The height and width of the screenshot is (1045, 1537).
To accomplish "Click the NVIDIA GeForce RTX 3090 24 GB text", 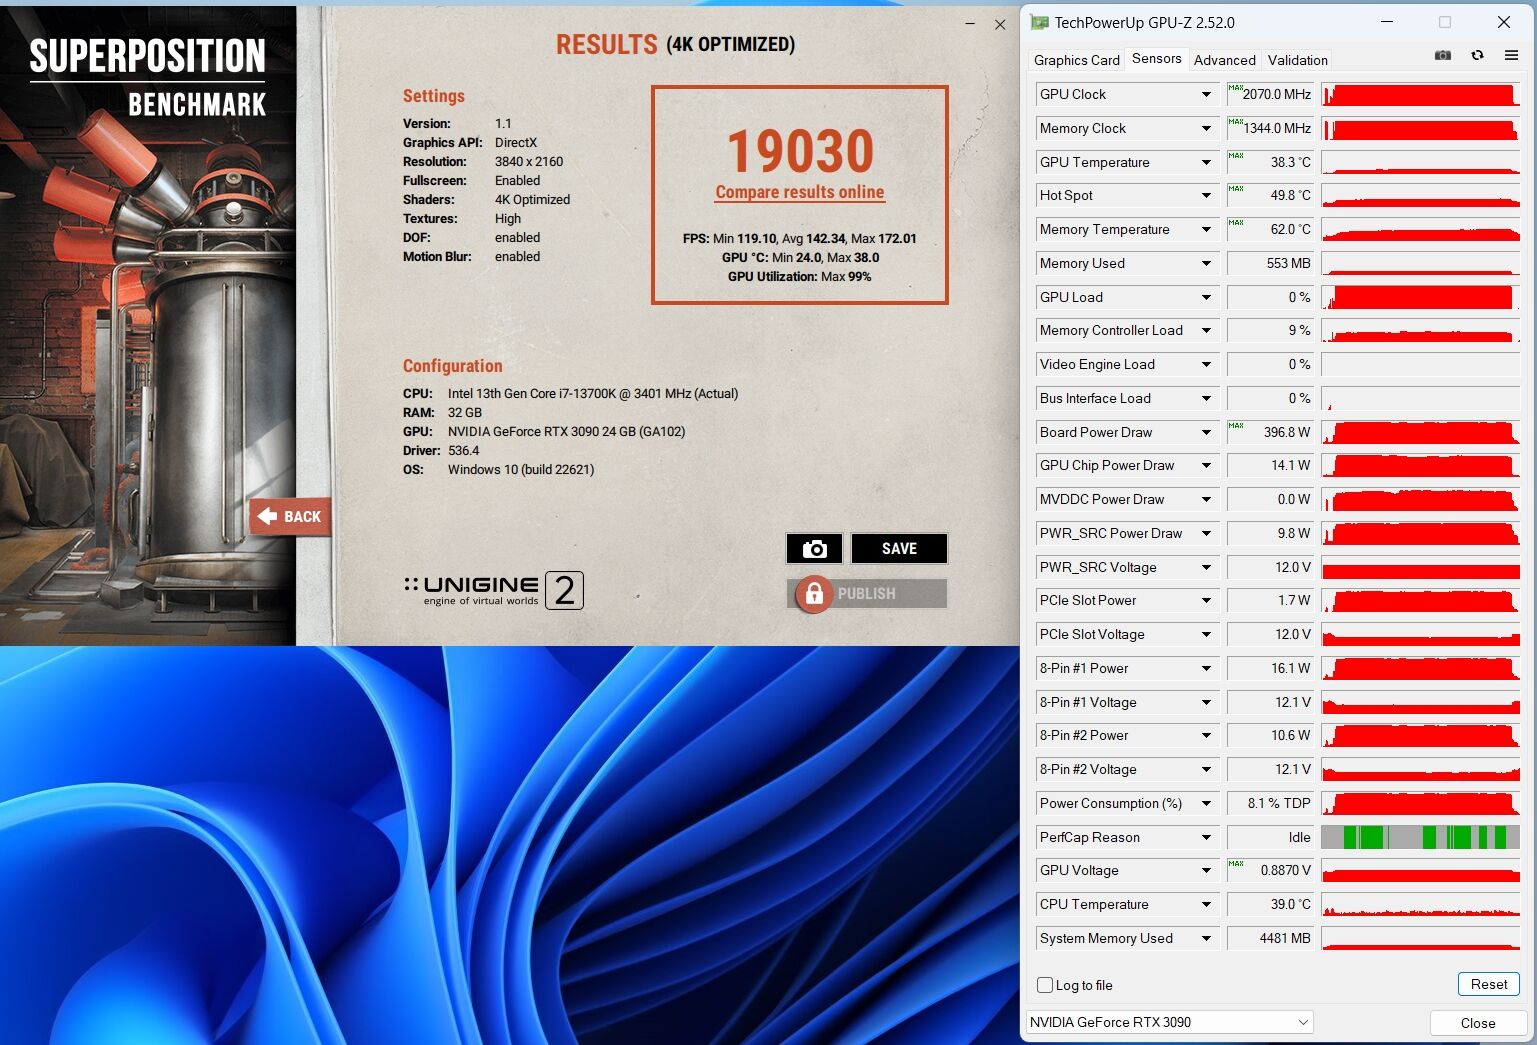I will (566, 432).
